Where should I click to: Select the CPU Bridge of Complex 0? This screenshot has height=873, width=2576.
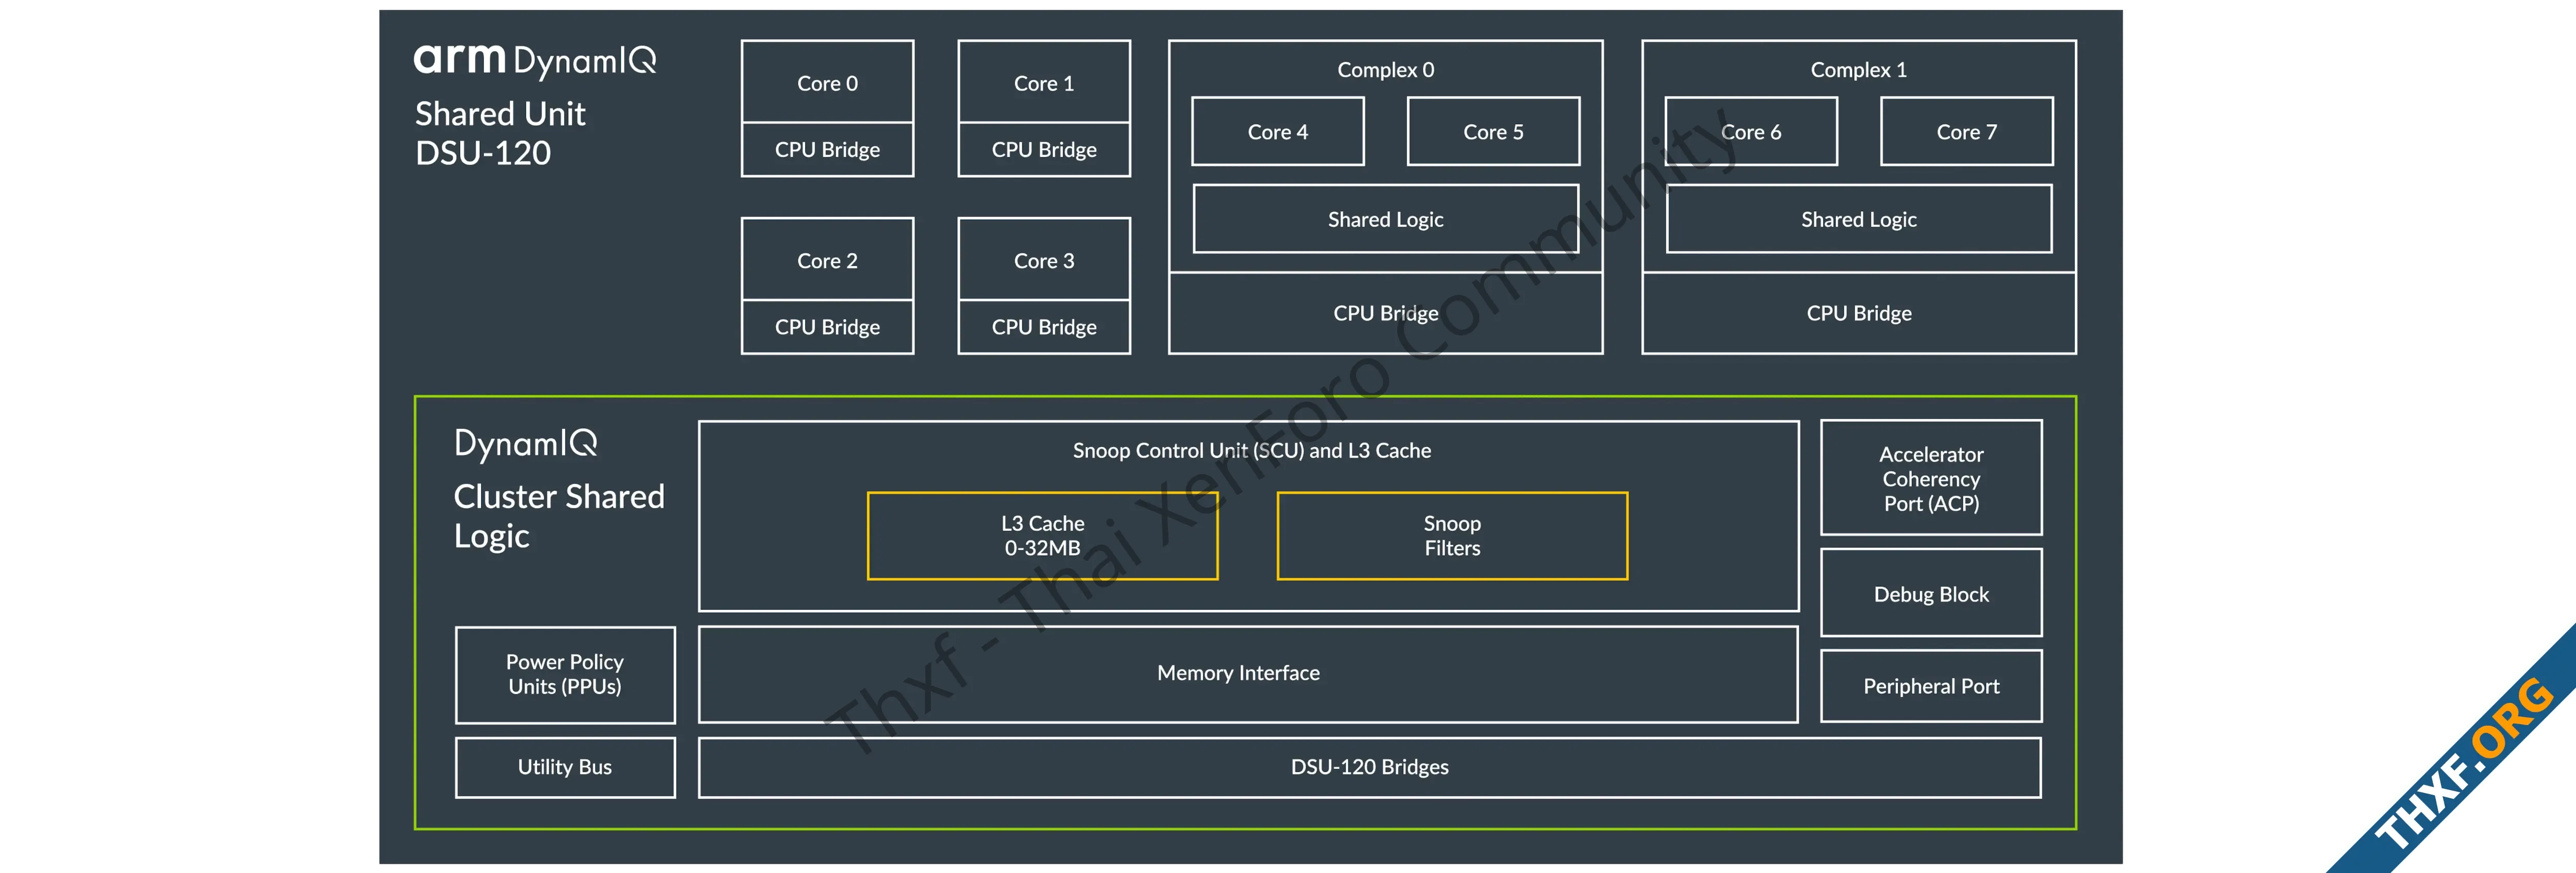(x=1385, y=313)
